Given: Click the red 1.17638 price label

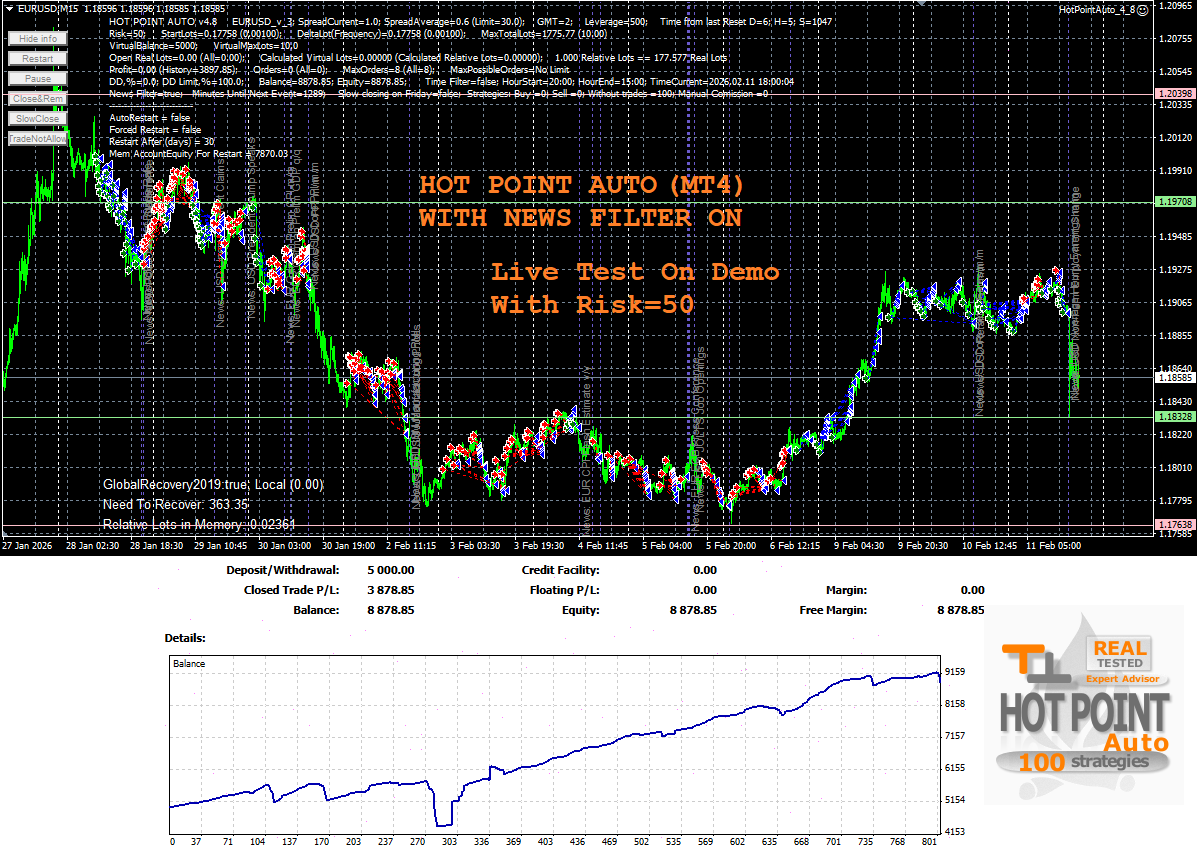Looking at the screenshot, I should pyautogui.click(x=1175, y=524).
